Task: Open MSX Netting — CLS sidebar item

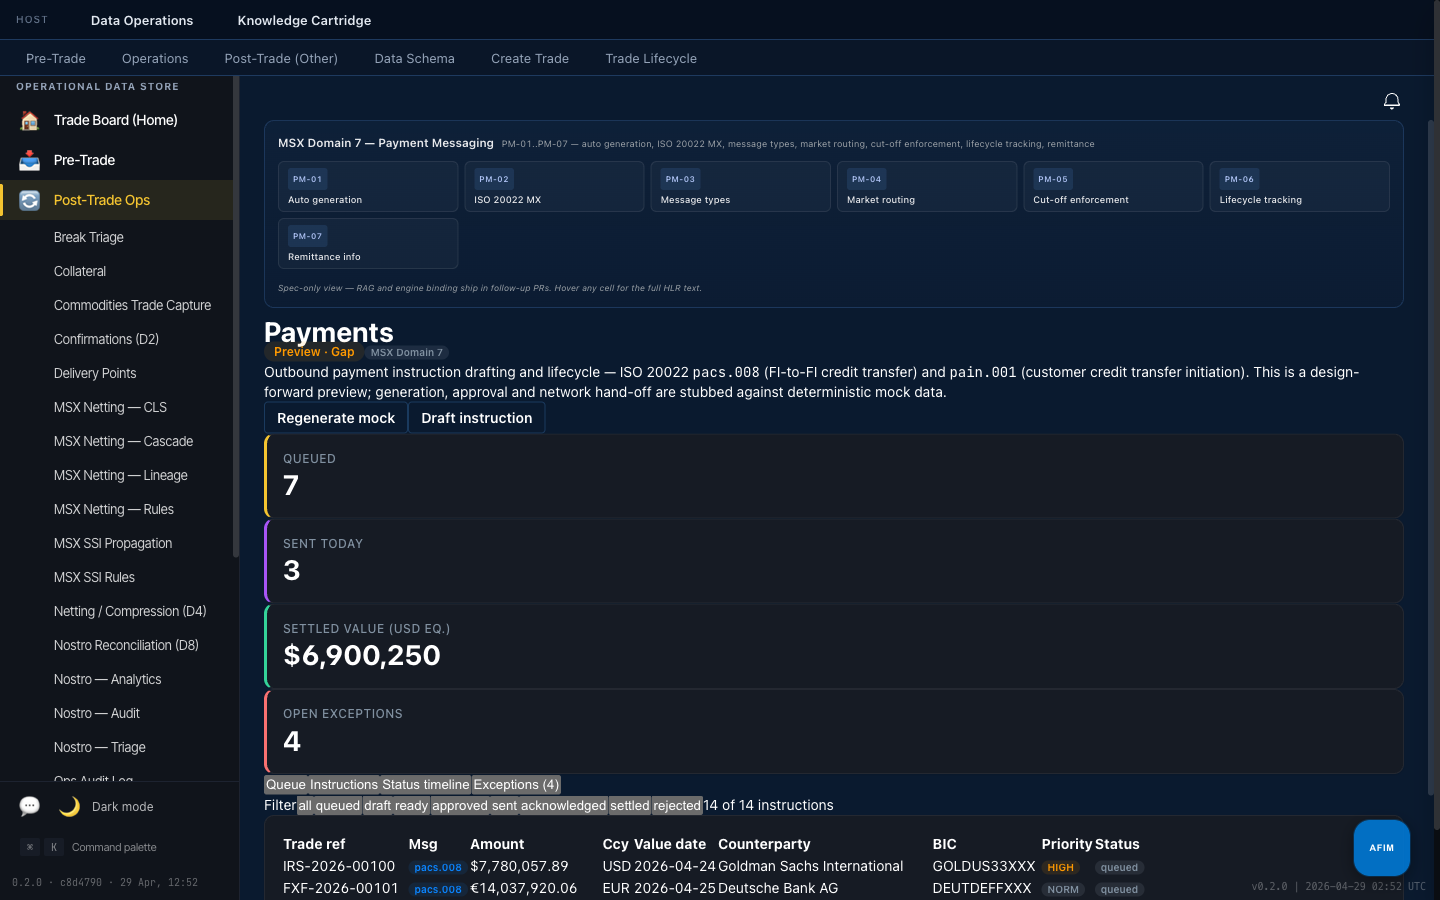Action: point(110,407)
